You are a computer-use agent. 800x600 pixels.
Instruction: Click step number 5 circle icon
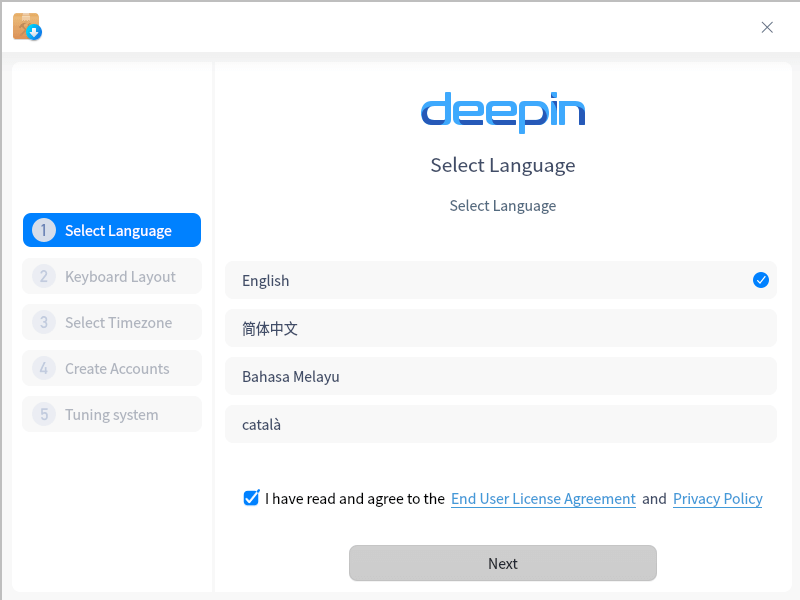44,414
